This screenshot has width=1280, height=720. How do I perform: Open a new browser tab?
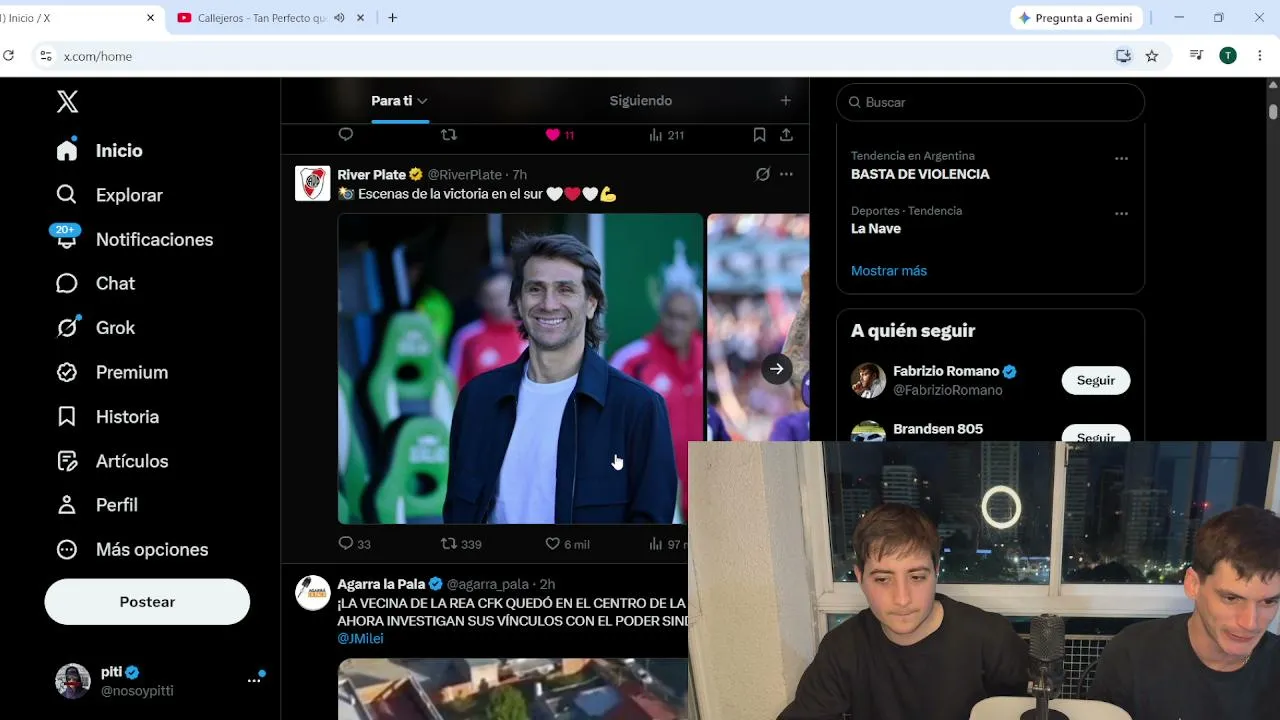click(392, 18)
